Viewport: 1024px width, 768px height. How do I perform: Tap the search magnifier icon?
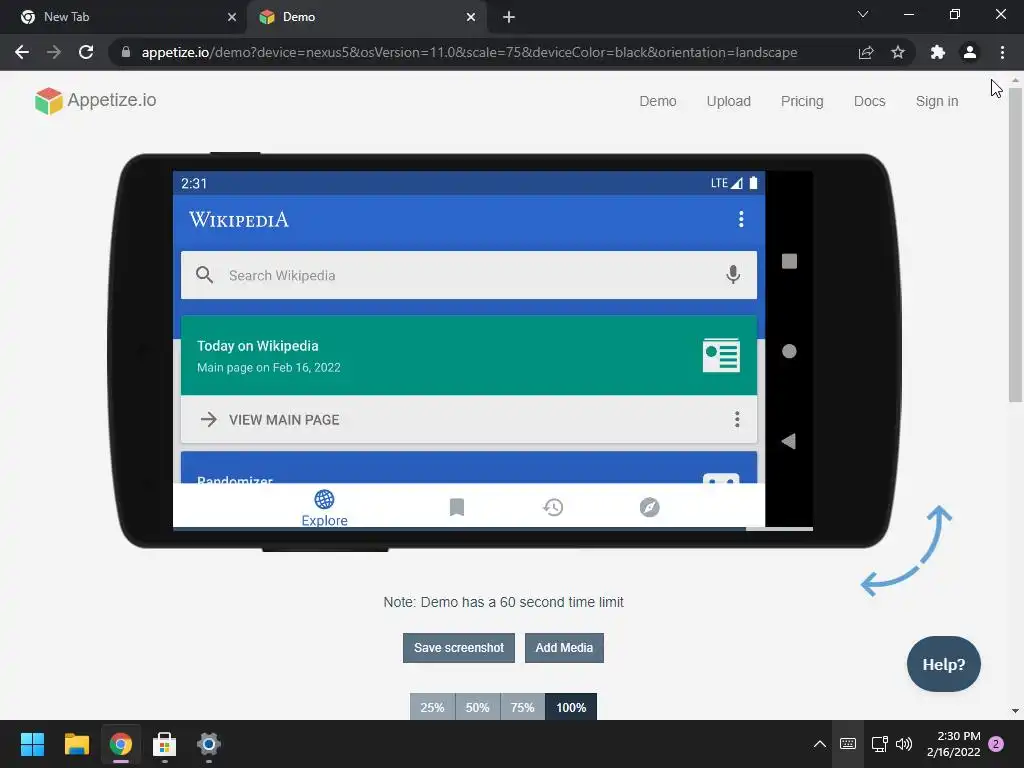click(x=204, y=275)
